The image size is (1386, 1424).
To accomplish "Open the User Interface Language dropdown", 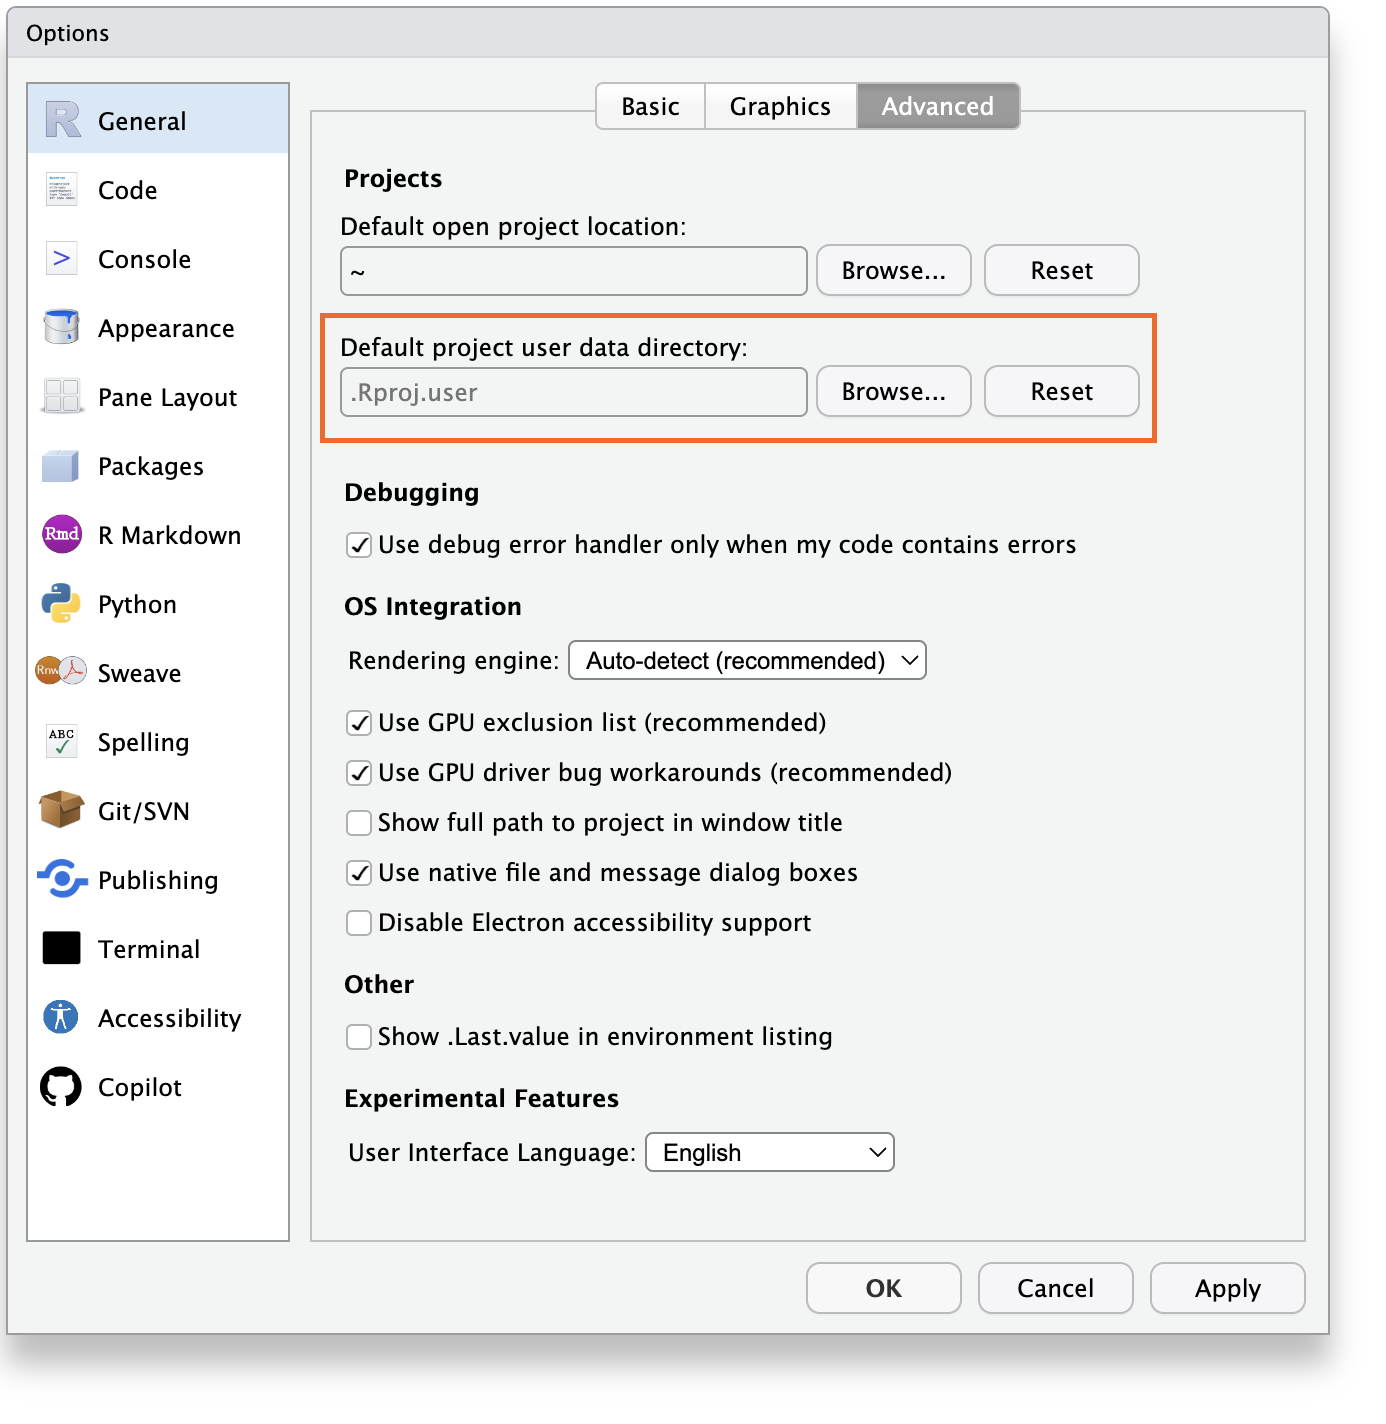I will click(770, 1153).
